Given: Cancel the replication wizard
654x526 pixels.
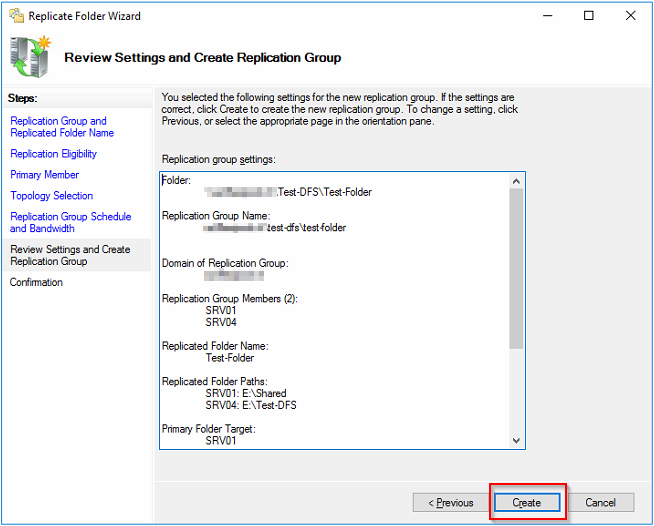Looking at the screenshot, I should click(600, 502).
